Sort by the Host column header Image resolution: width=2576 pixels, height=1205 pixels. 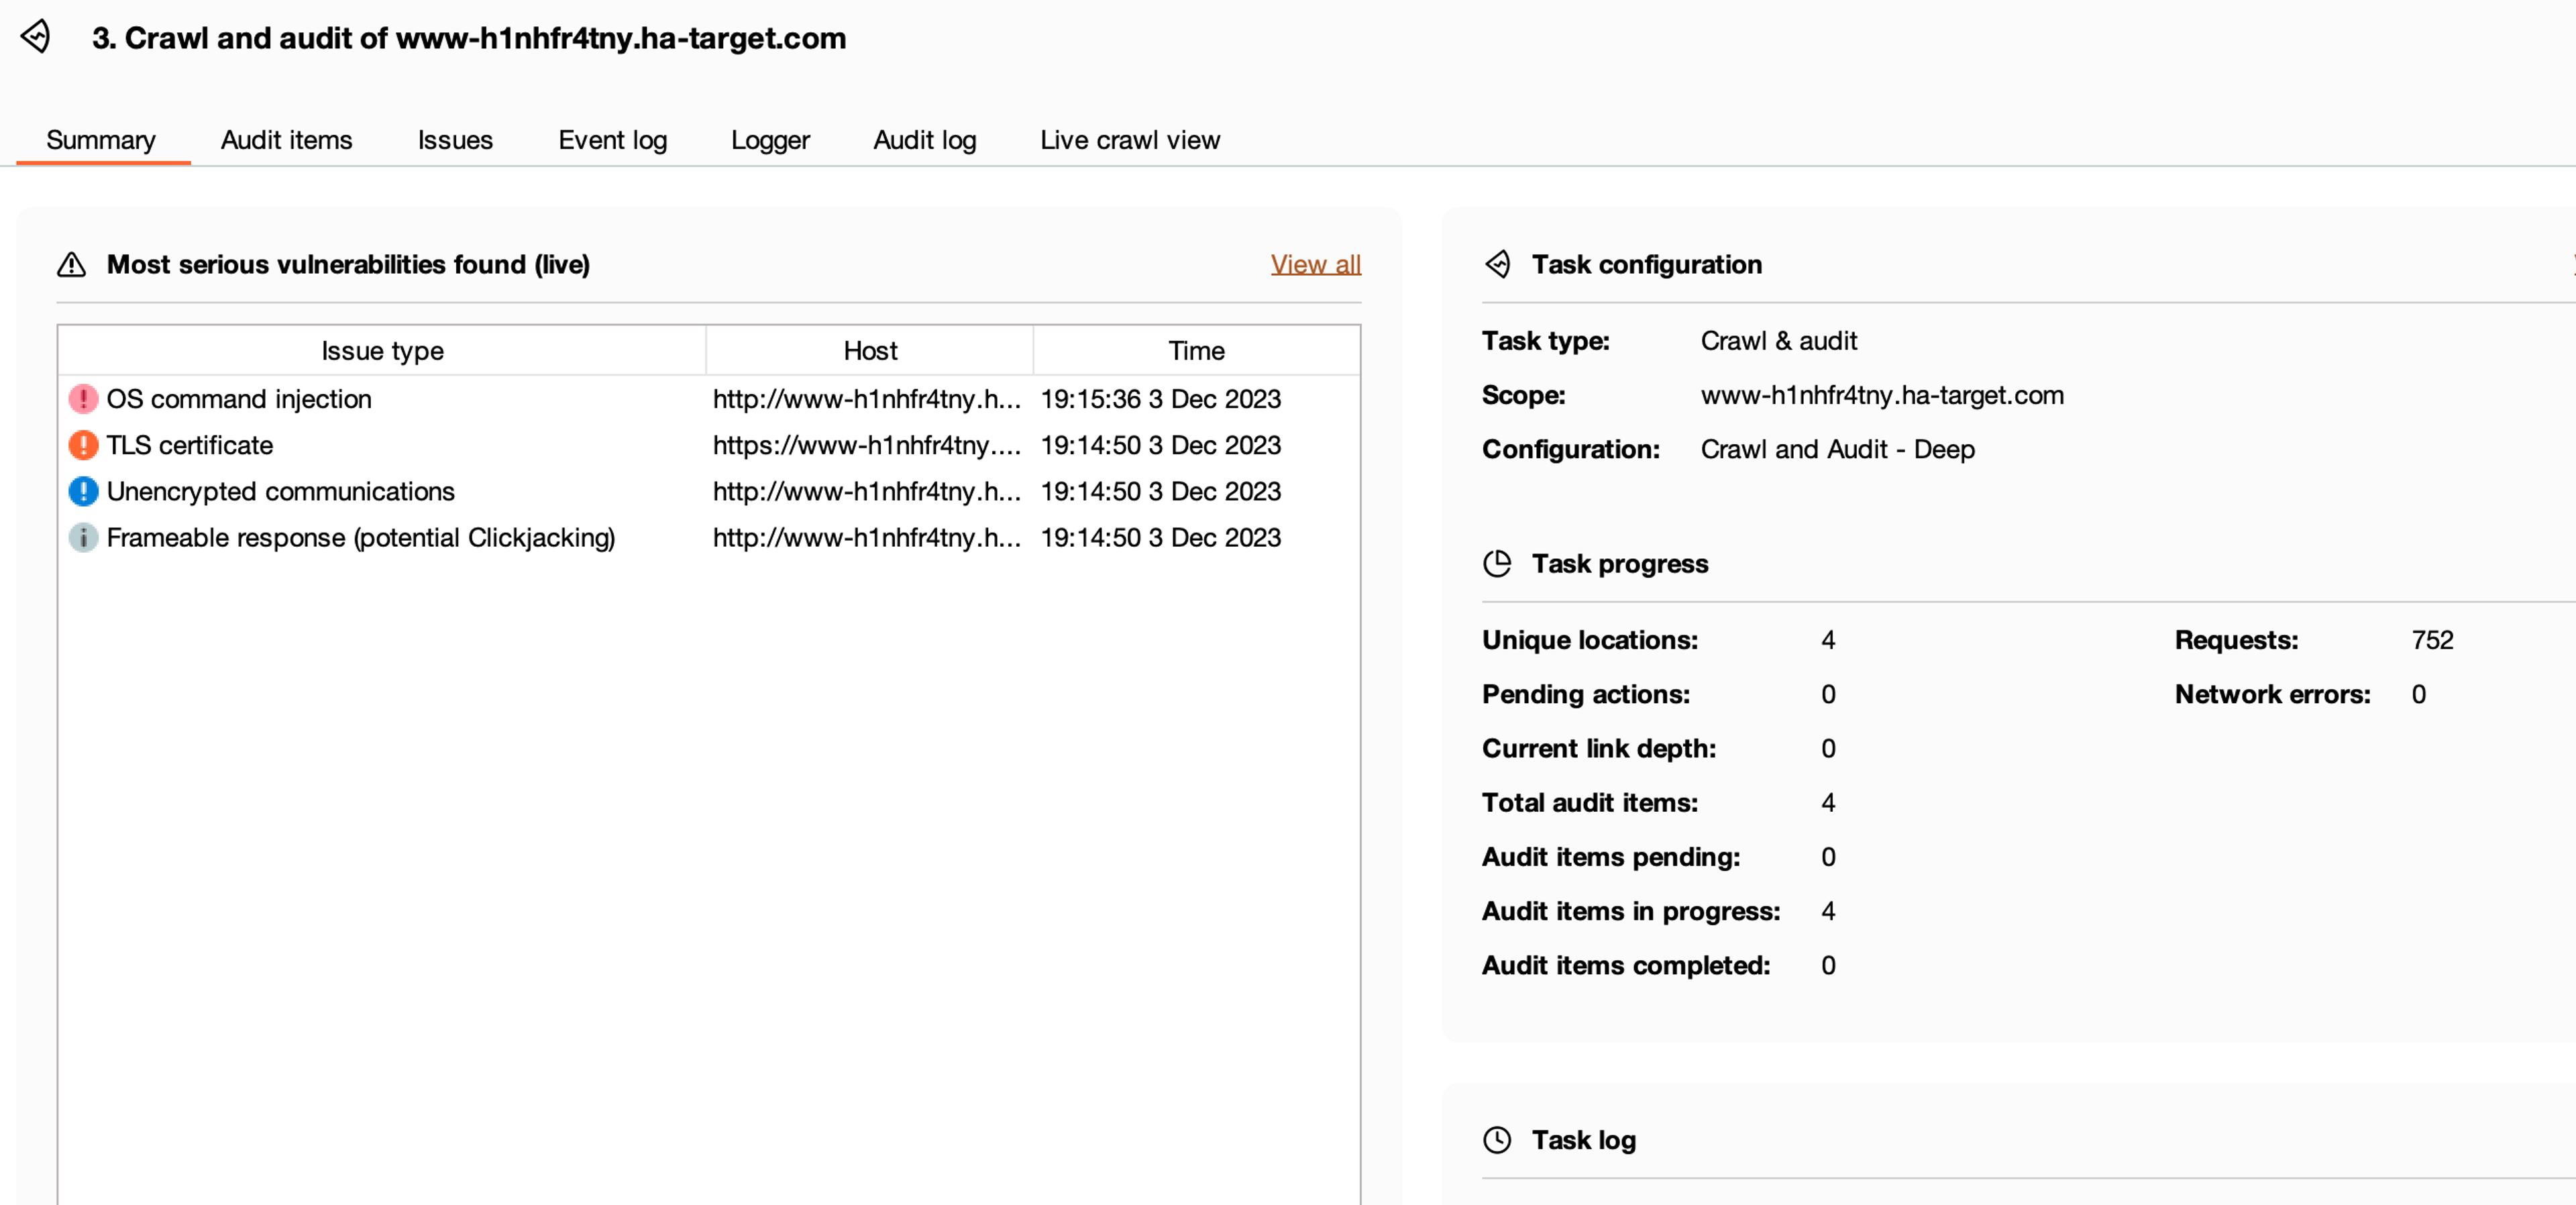869,351
